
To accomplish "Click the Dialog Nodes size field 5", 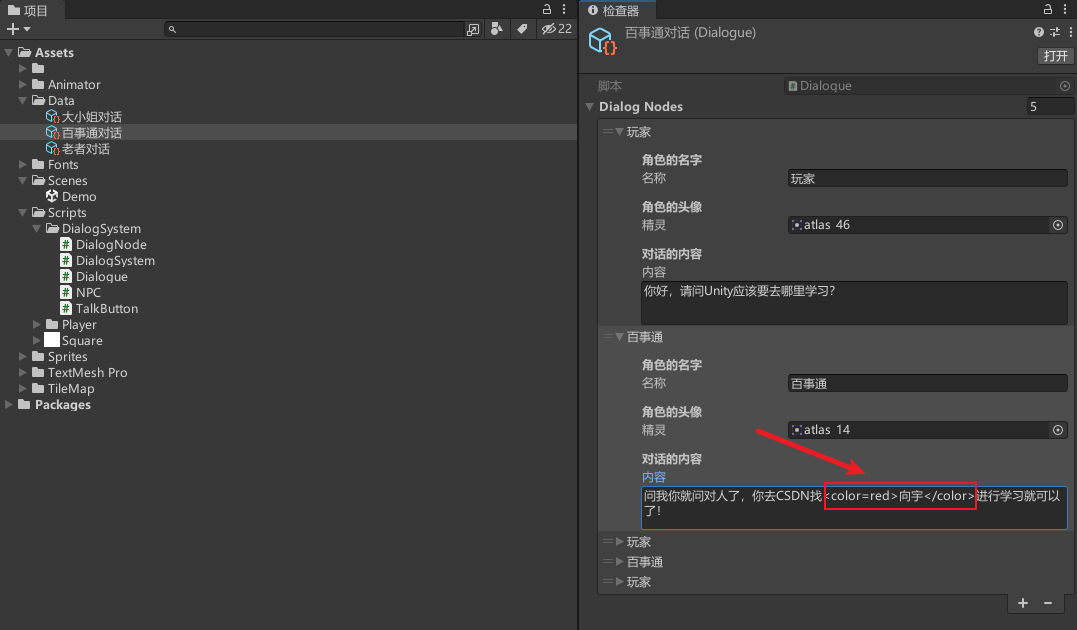I will pos(1050,106).
